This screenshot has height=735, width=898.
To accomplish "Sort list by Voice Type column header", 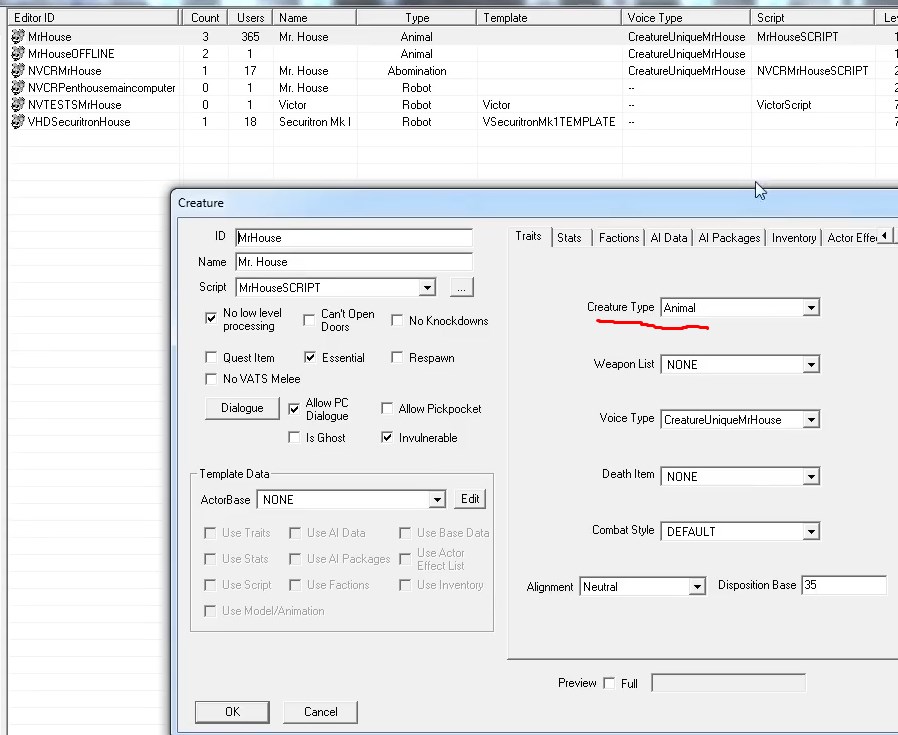I will pyautogui.click(x=686, y=18).
